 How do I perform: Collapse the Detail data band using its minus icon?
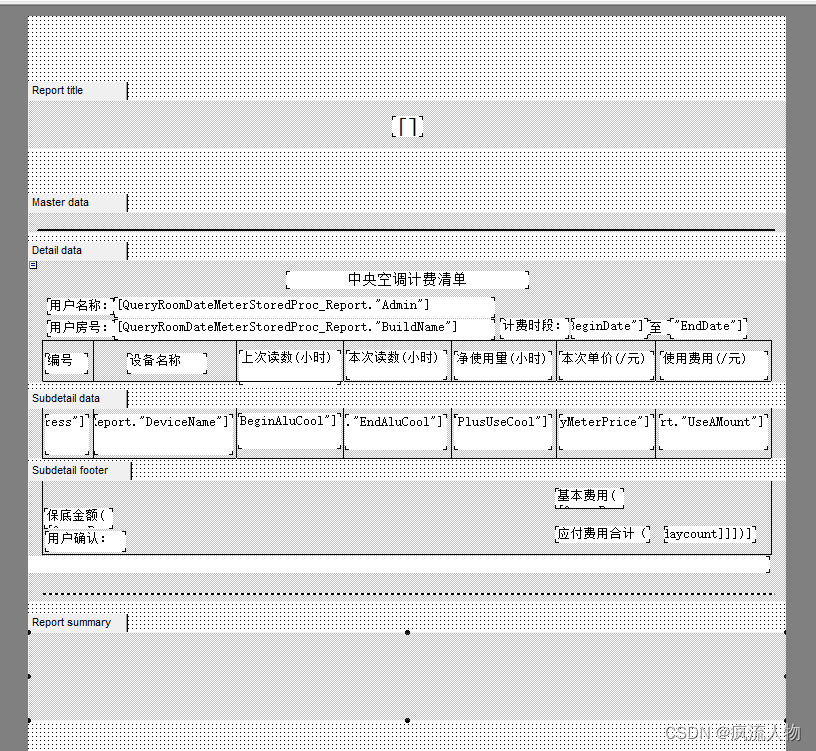tap(33, 264)
